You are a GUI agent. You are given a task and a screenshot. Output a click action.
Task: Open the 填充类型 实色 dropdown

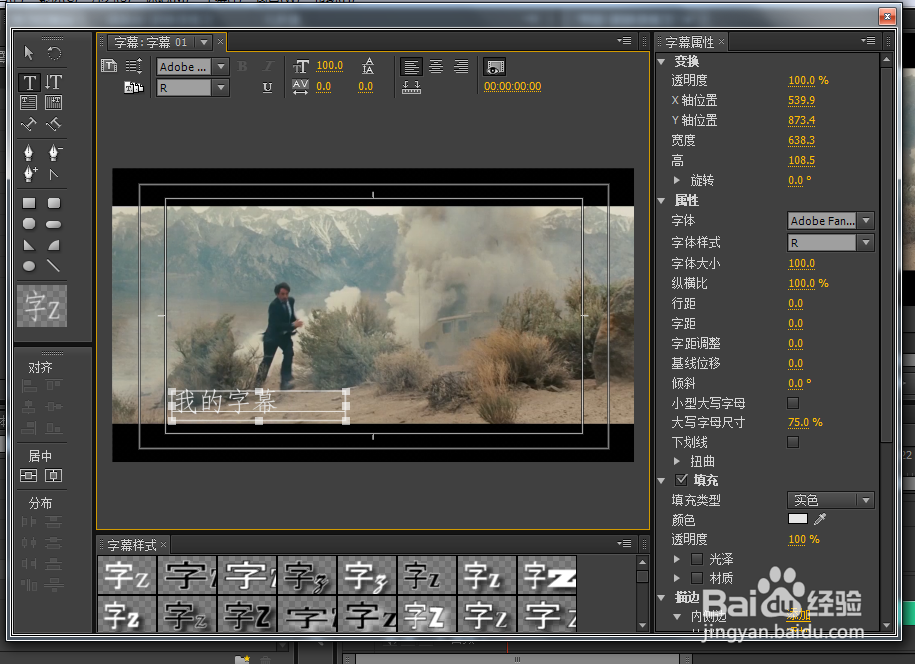pyautogui.click(x=830, y=500)
